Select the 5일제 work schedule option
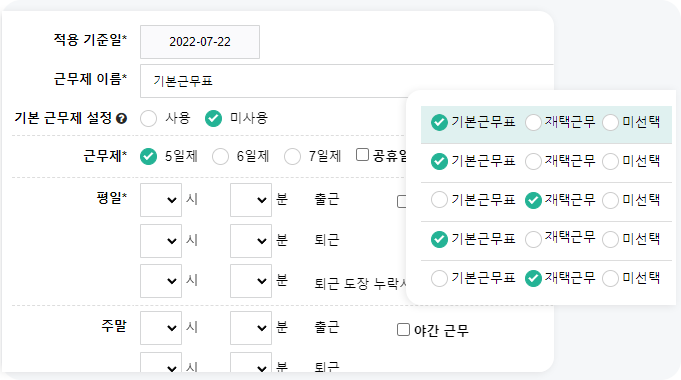This screenshot has height=380, width=681. 149,156
